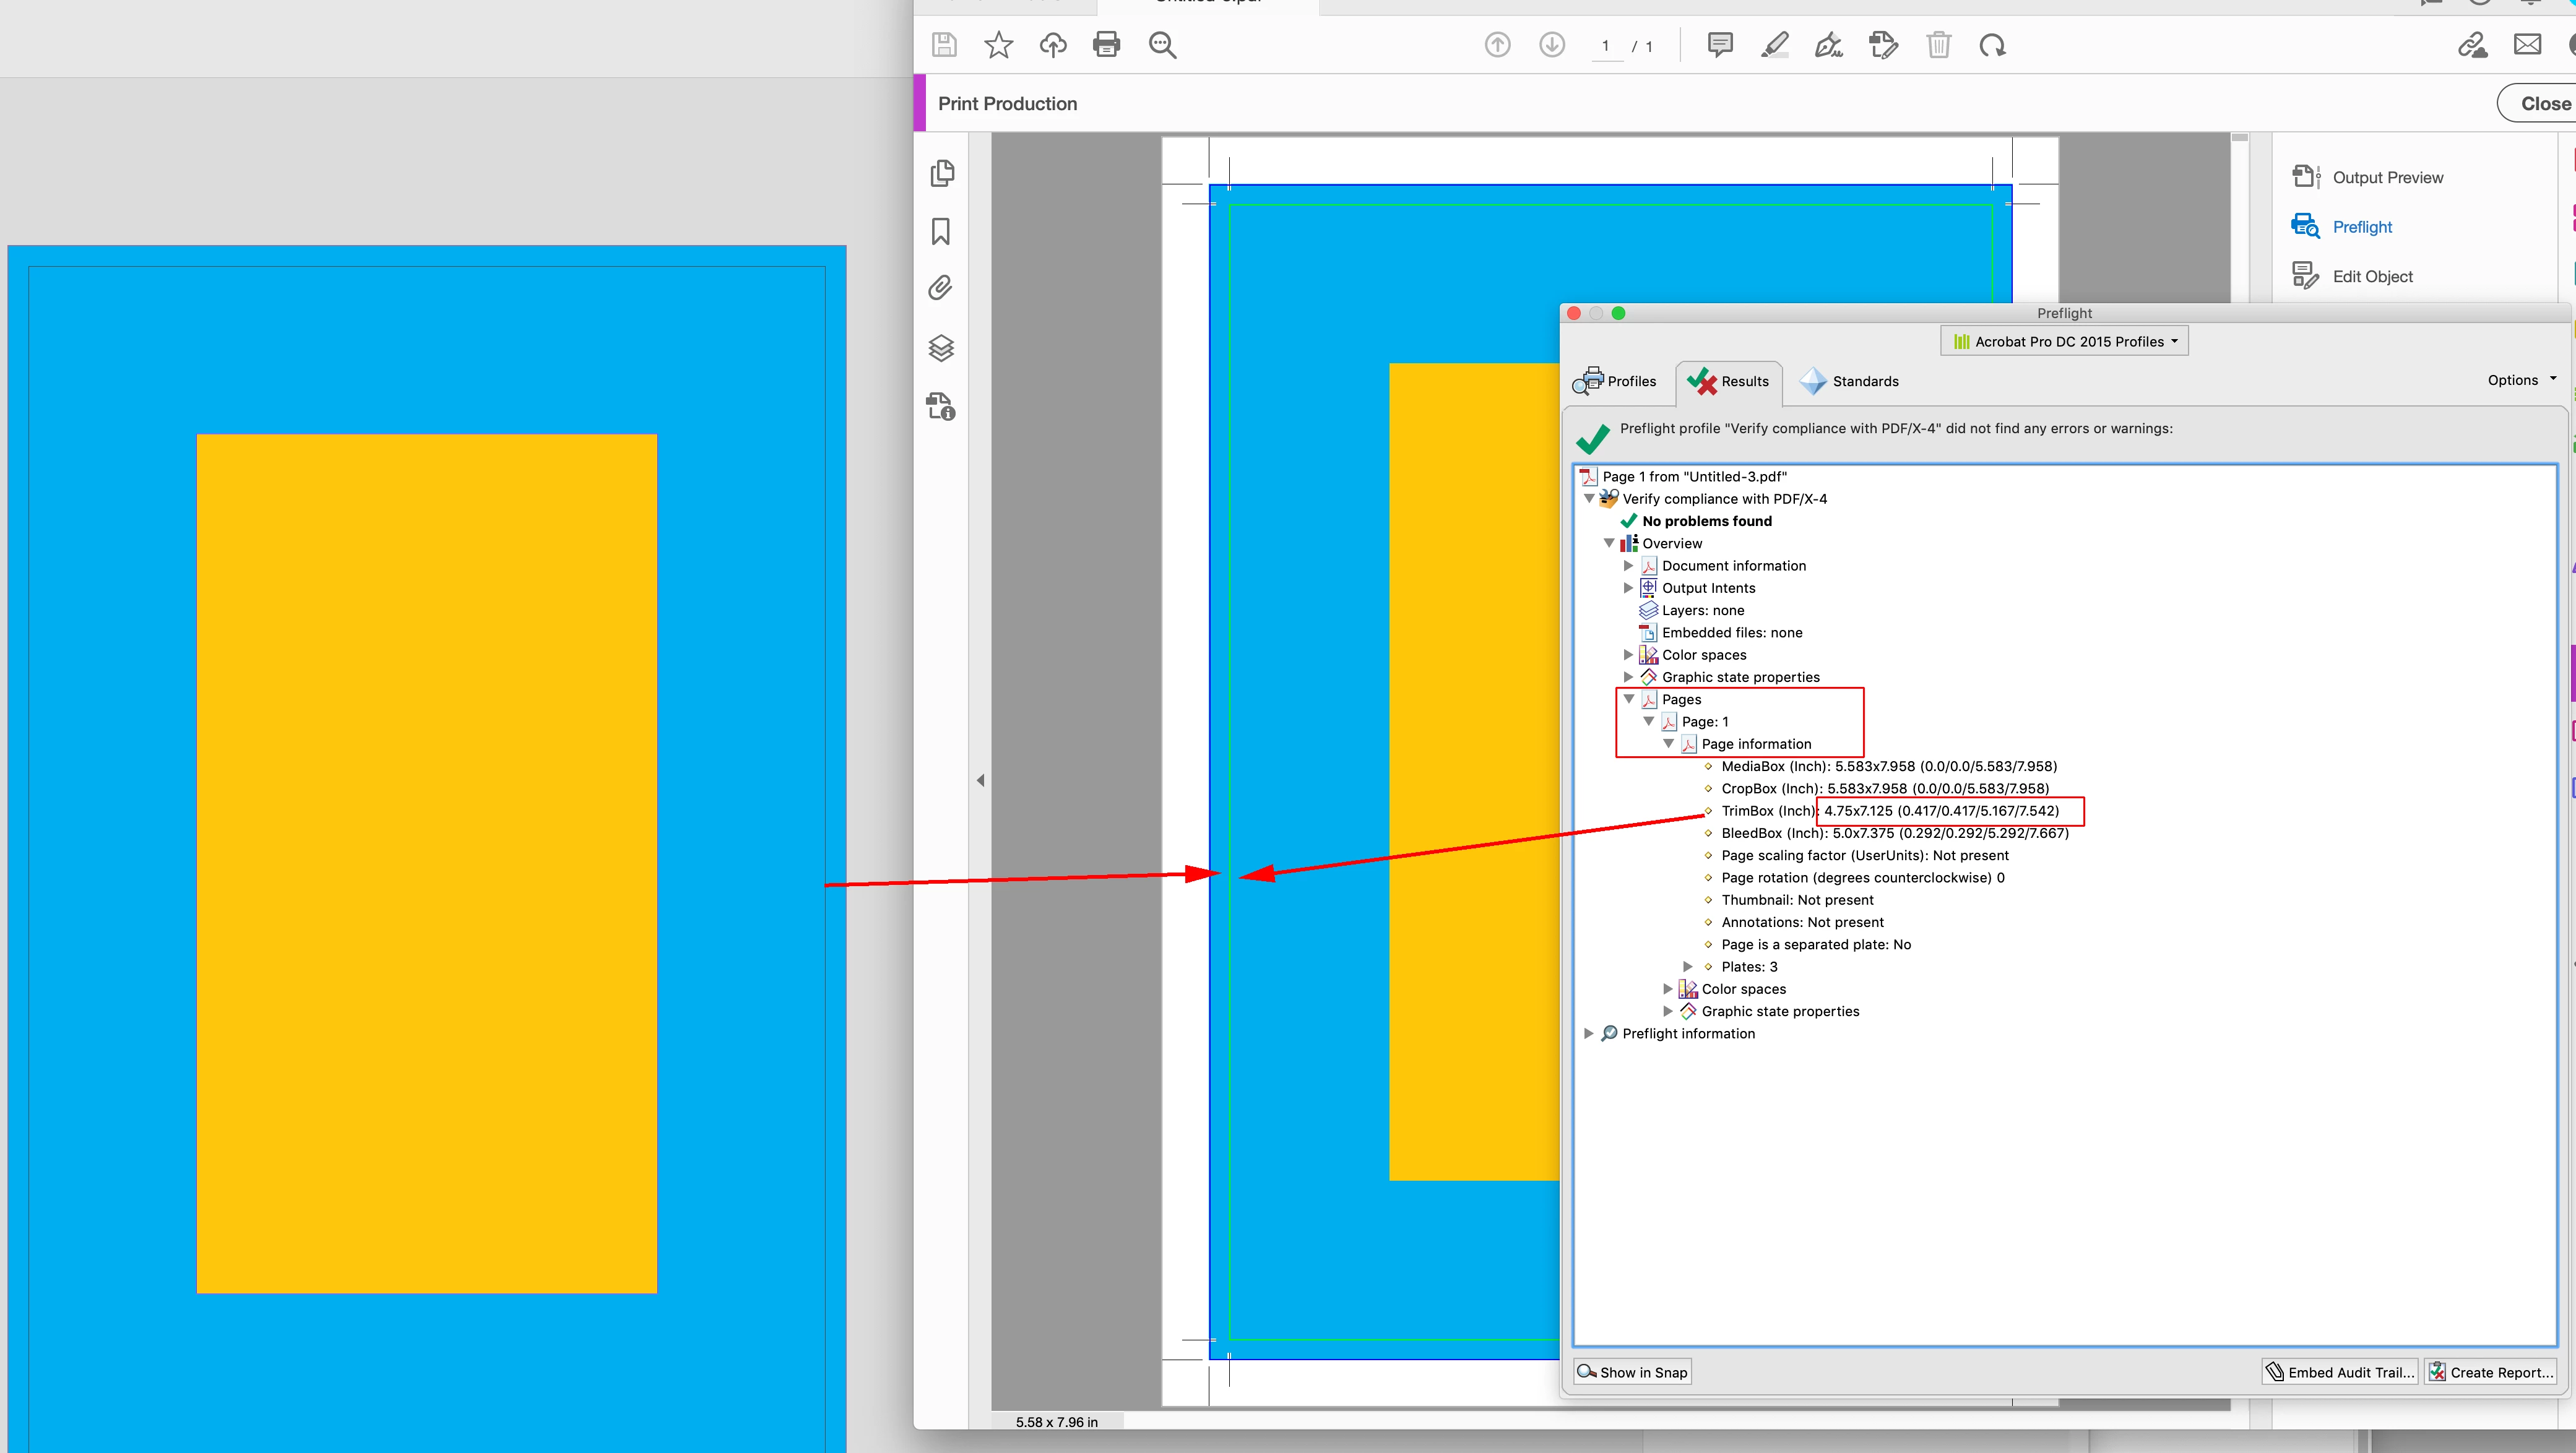The height and width of the screenshot is (1453, 2576).
Task: Open page thumbnails panel icon
Action: click(x=941, y=173)
